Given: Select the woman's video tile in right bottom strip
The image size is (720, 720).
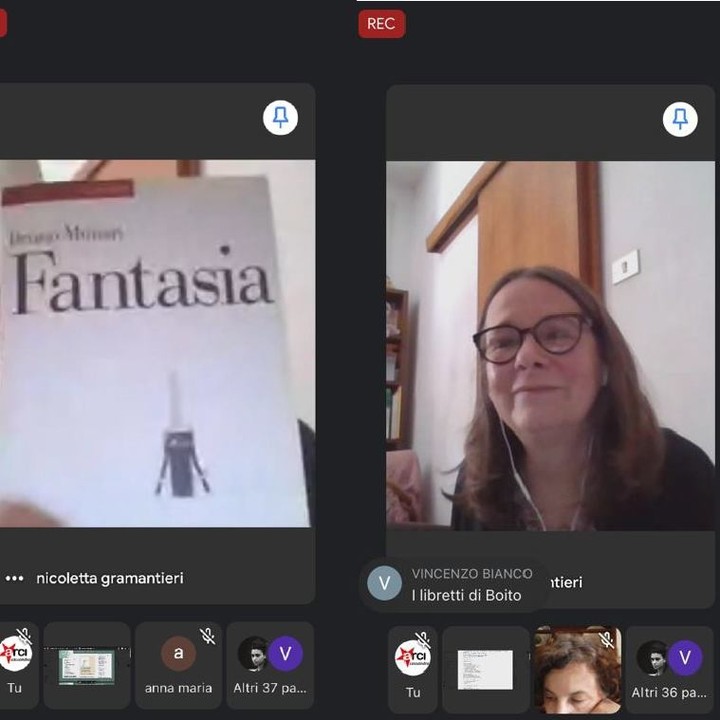Looking at the screenshot, I should 578,669.
